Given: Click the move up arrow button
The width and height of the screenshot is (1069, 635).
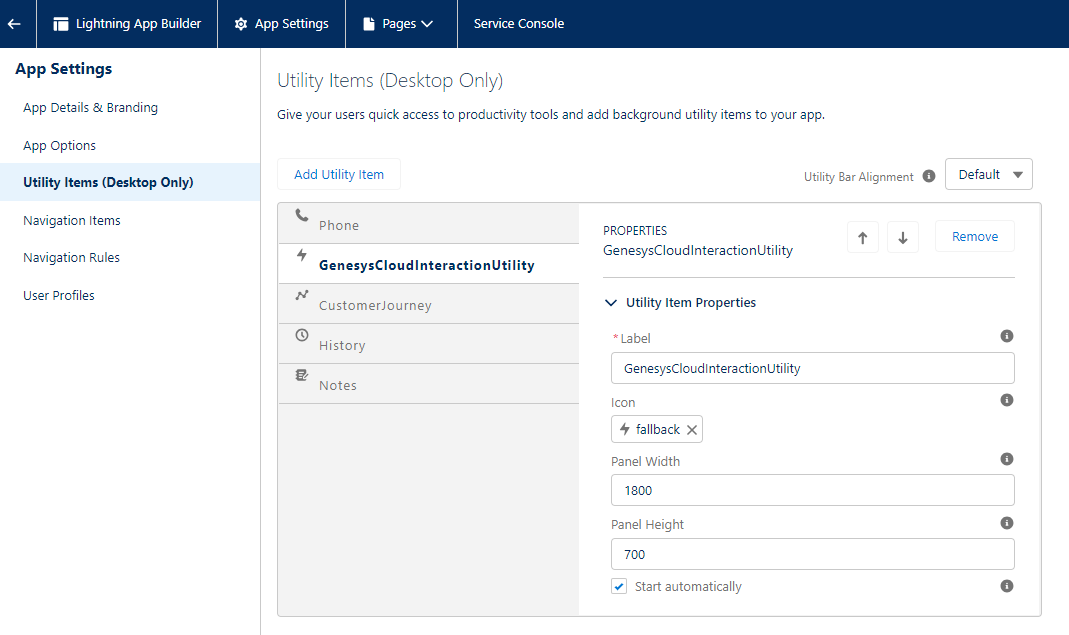Looking at the screenshot, I should 862,238.
